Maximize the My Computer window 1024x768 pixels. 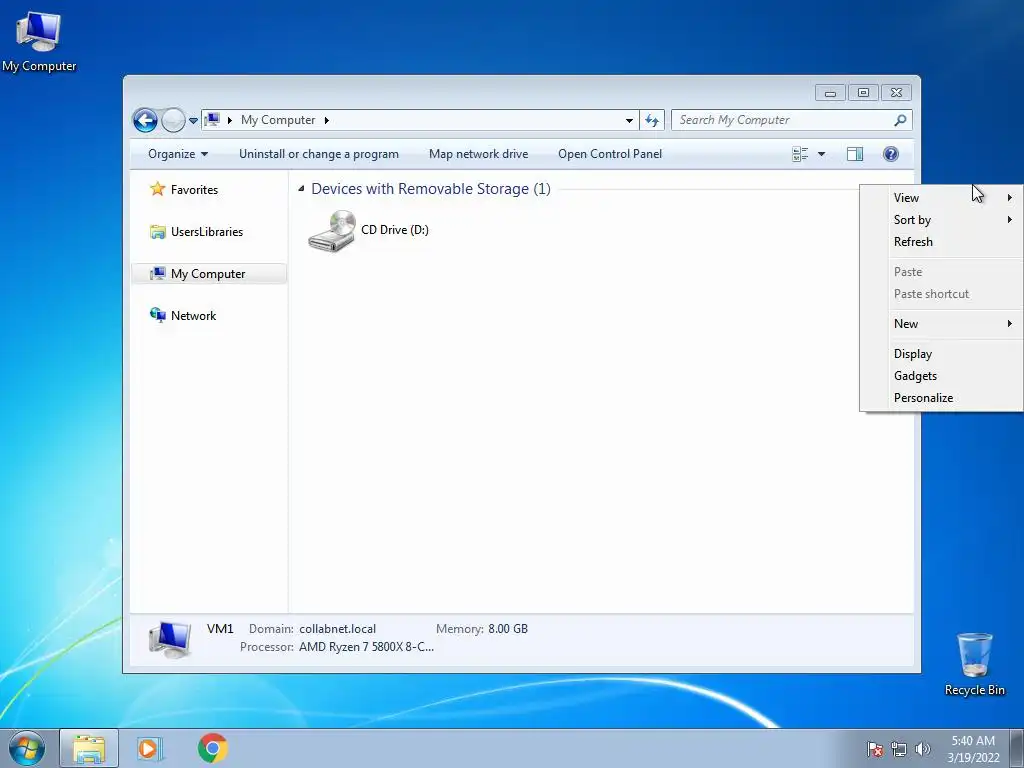[863, 93]
